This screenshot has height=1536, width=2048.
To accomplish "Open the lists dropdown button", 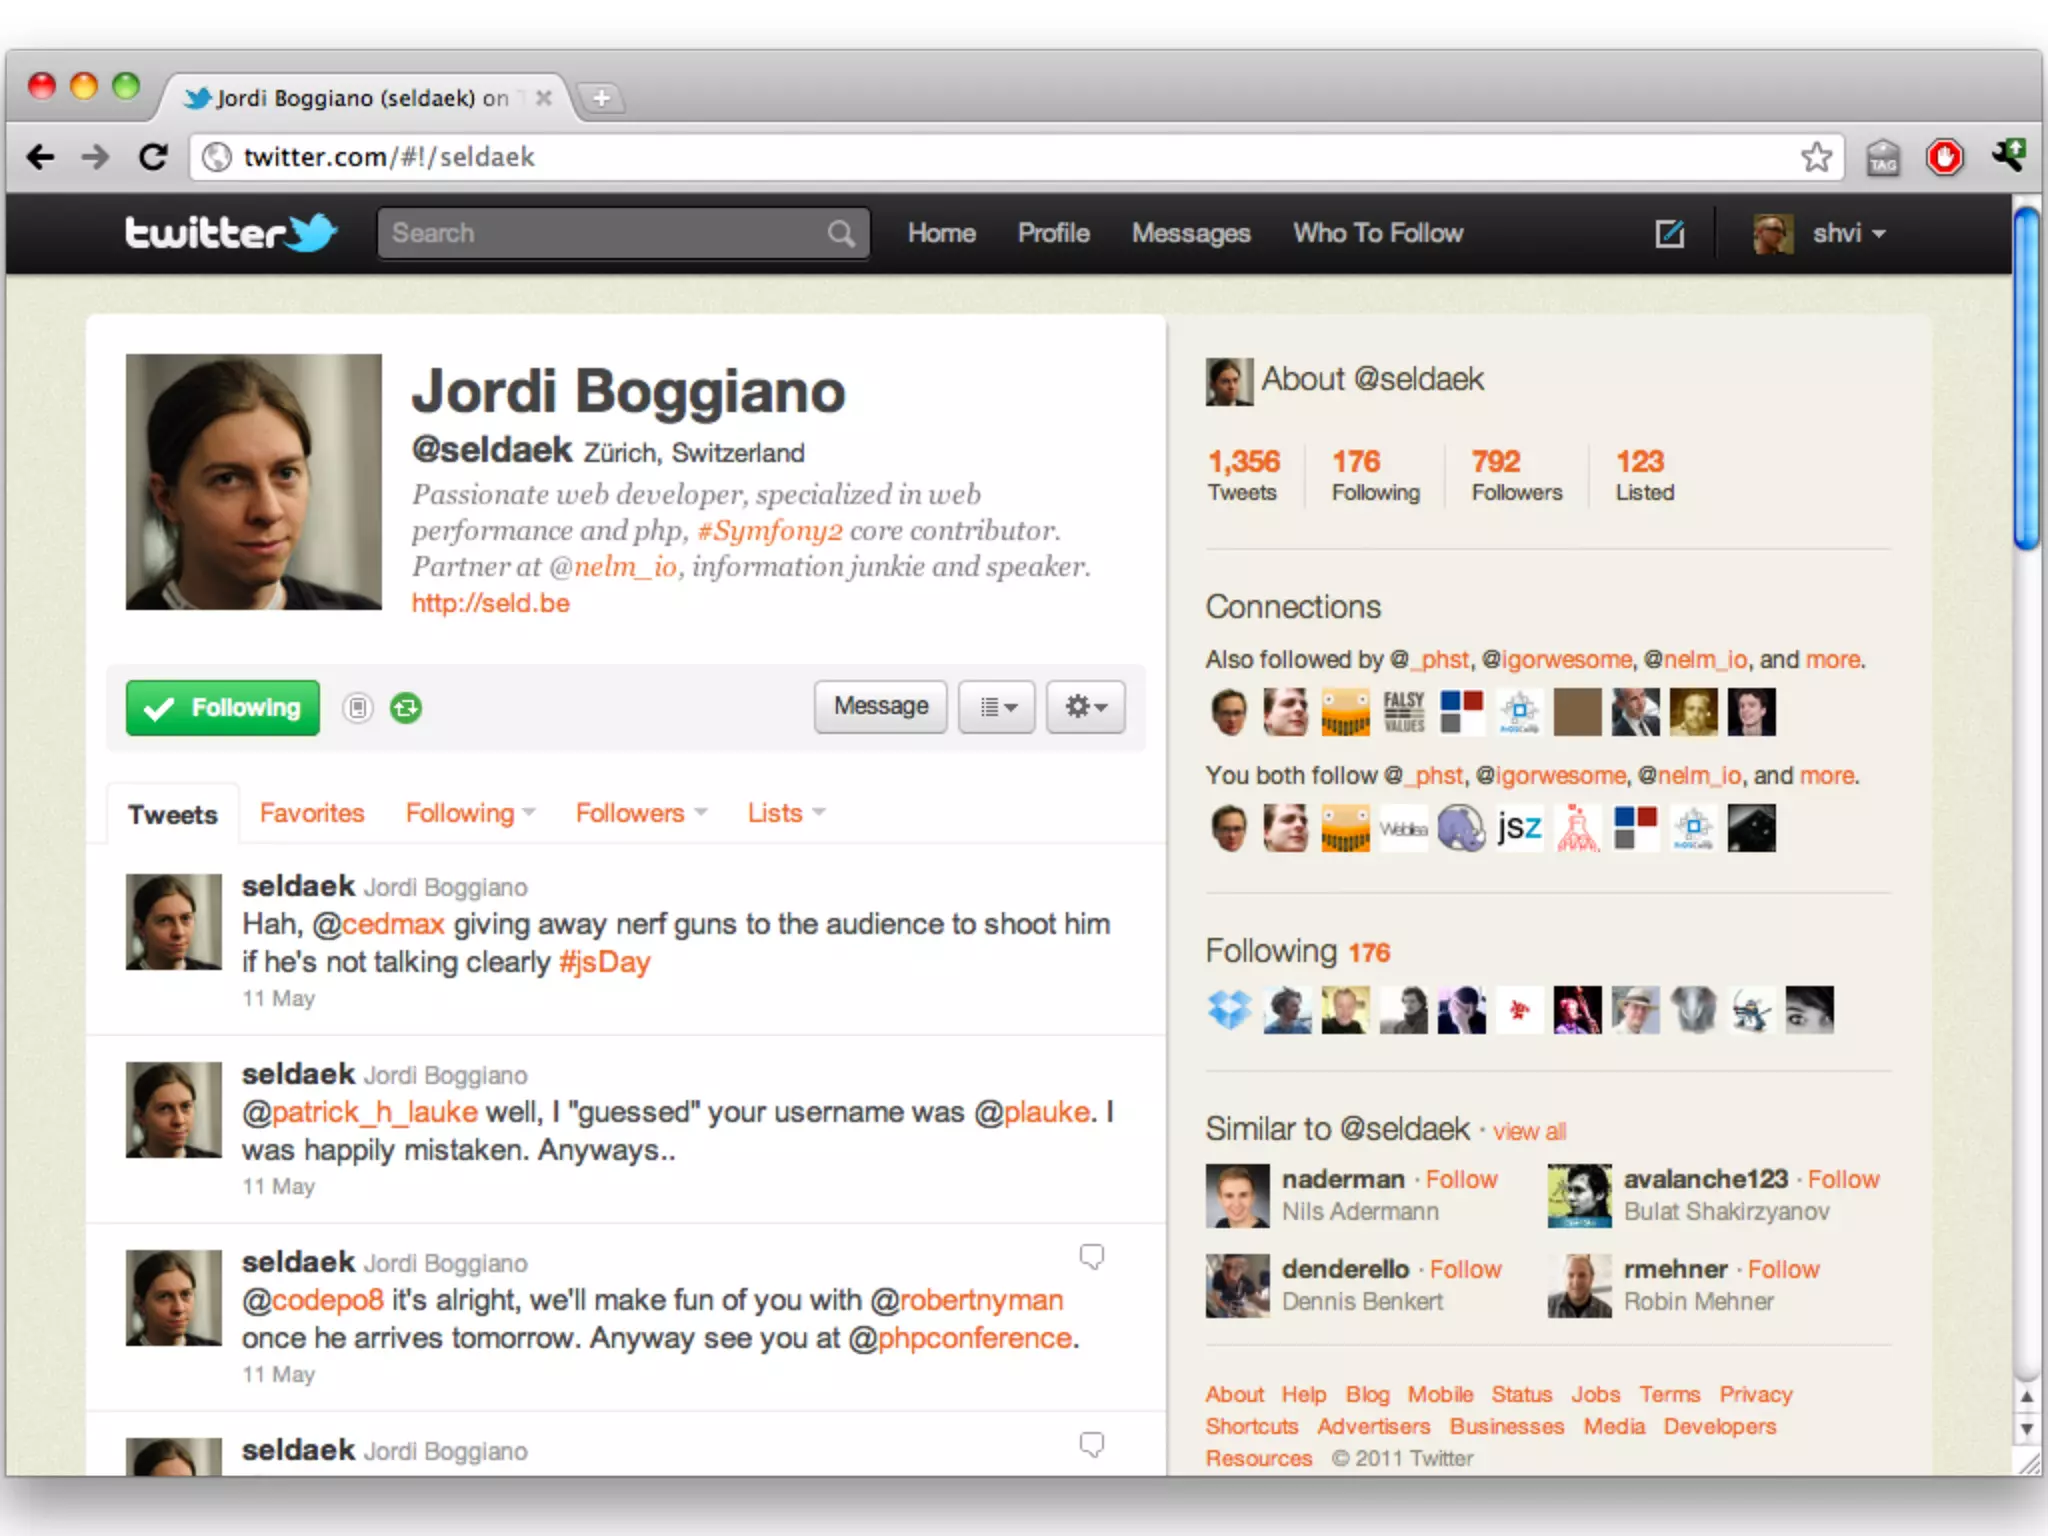I will point(997,707).
